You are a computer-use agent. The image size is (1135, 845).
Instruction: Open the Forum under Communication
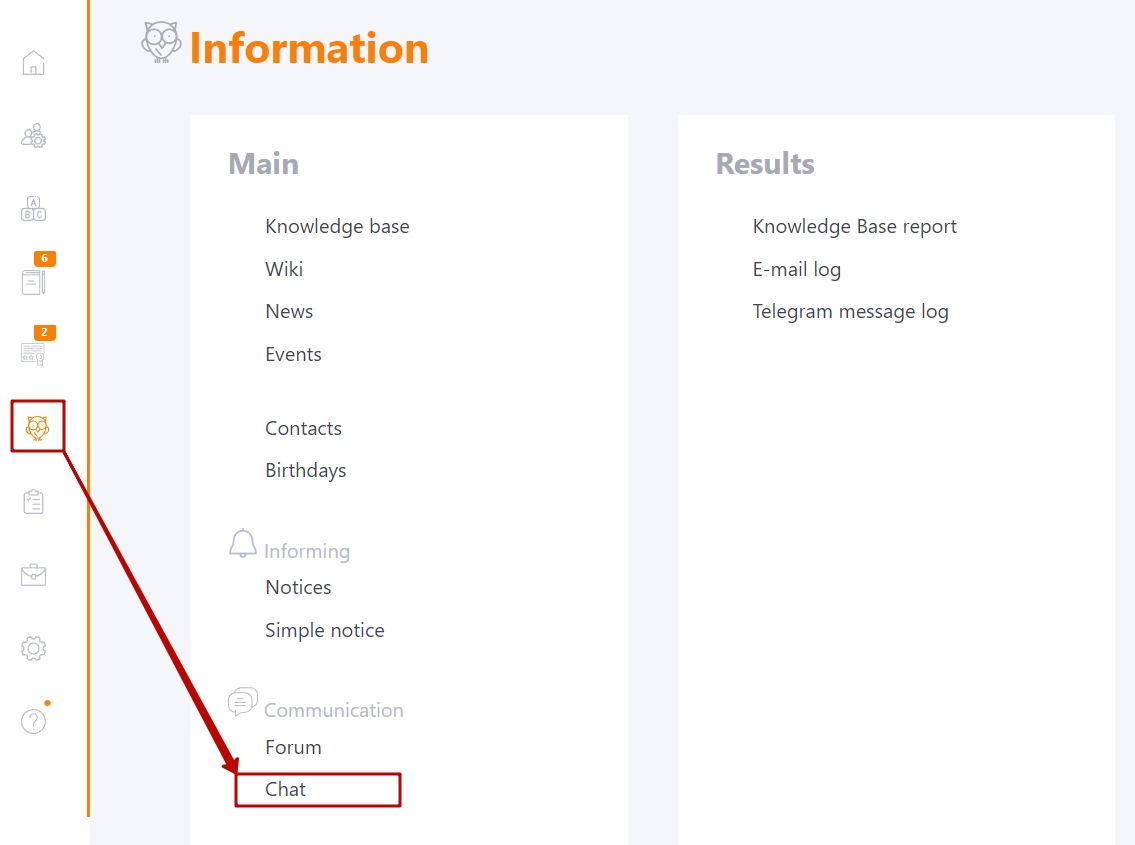point(293,747)
